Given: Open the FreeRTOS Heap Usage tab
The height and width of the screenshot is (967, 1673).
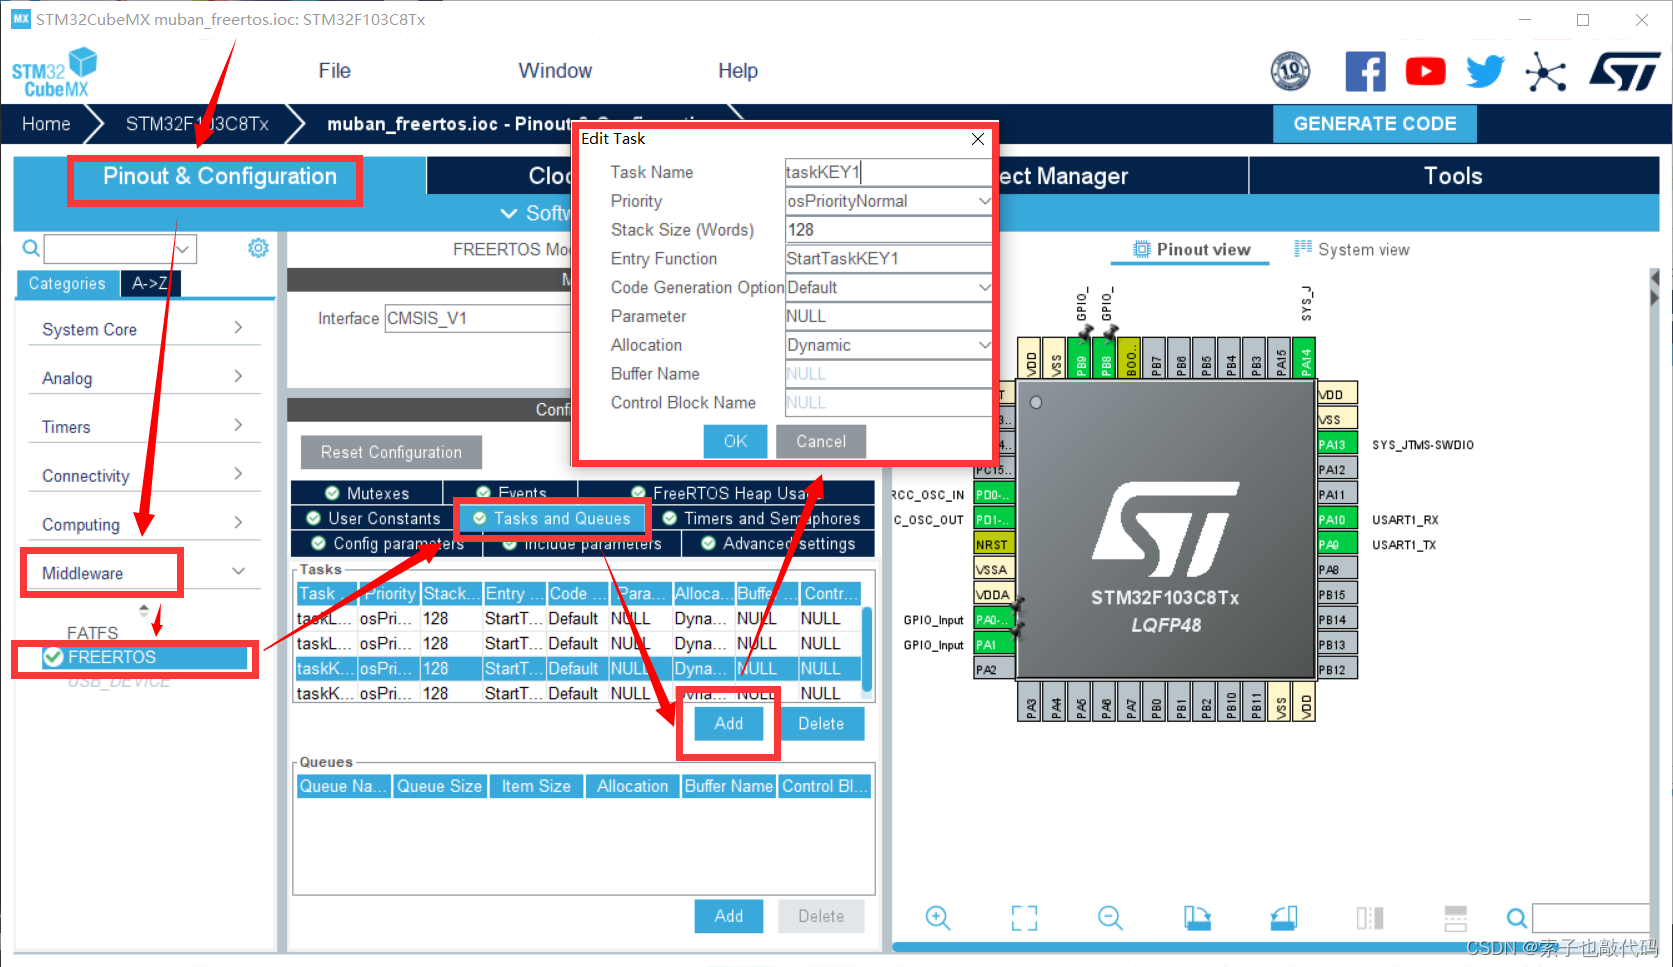Looking at the screenshot, I should coord(726,493).
